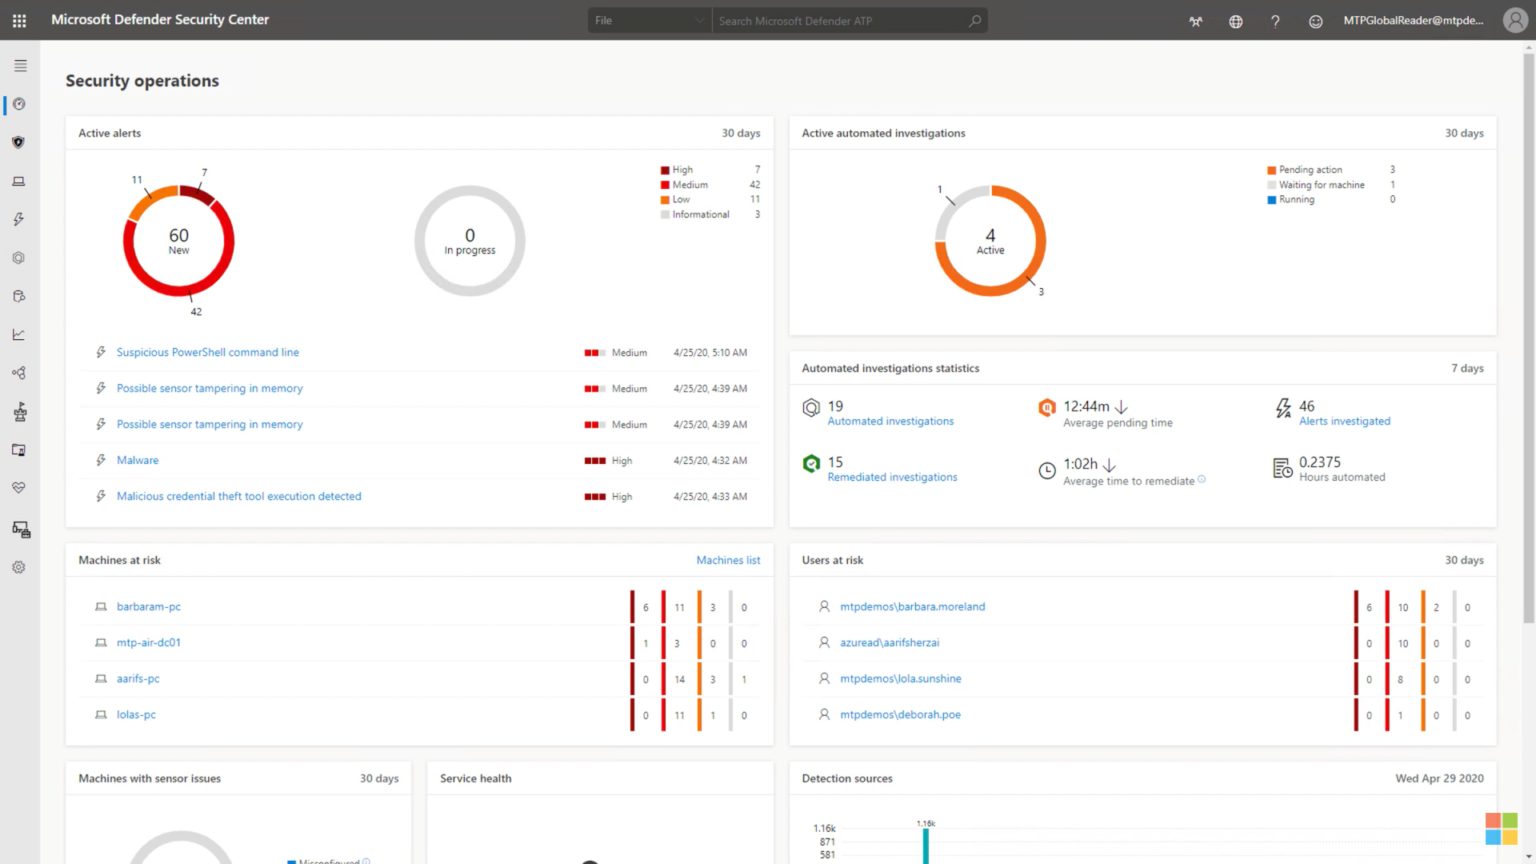Open the Alerts queue lightning icon
This screenshot has height=864, width=1536.
18,219
